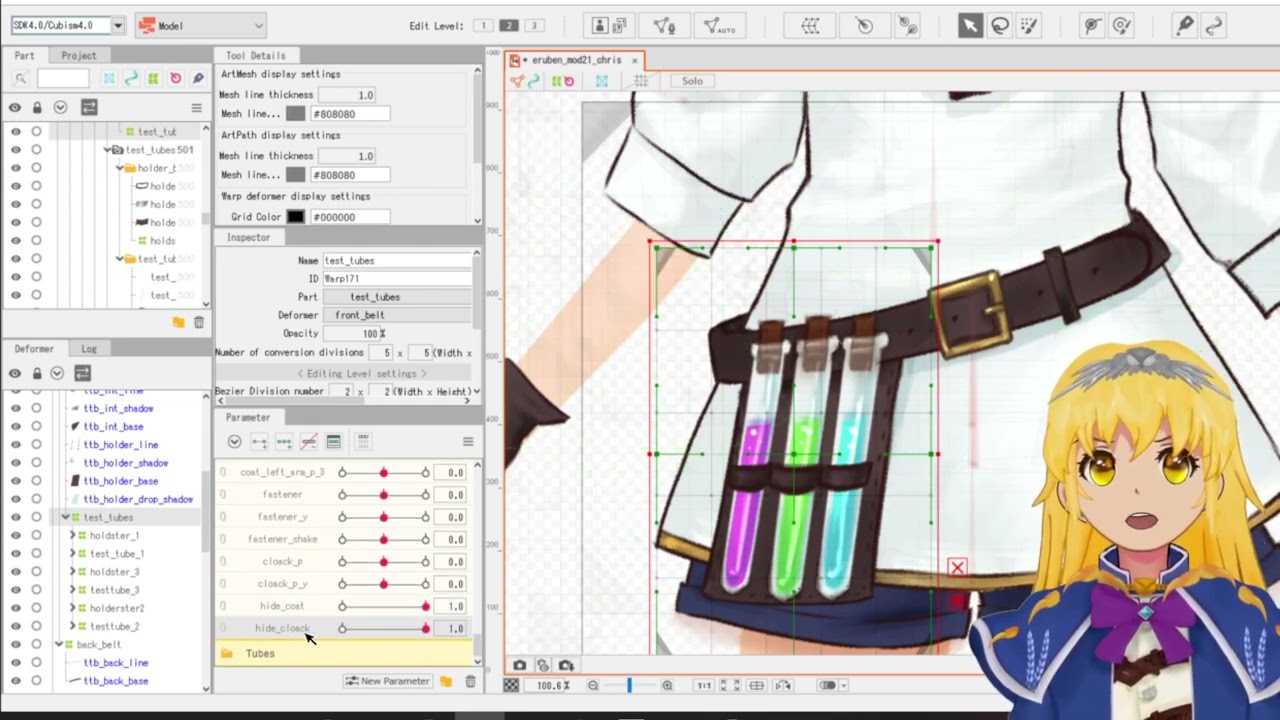The width and height of the screenshot is (1280, 720).
Task: Open the Model workspace dropdown
Action: tap(201, 25)
